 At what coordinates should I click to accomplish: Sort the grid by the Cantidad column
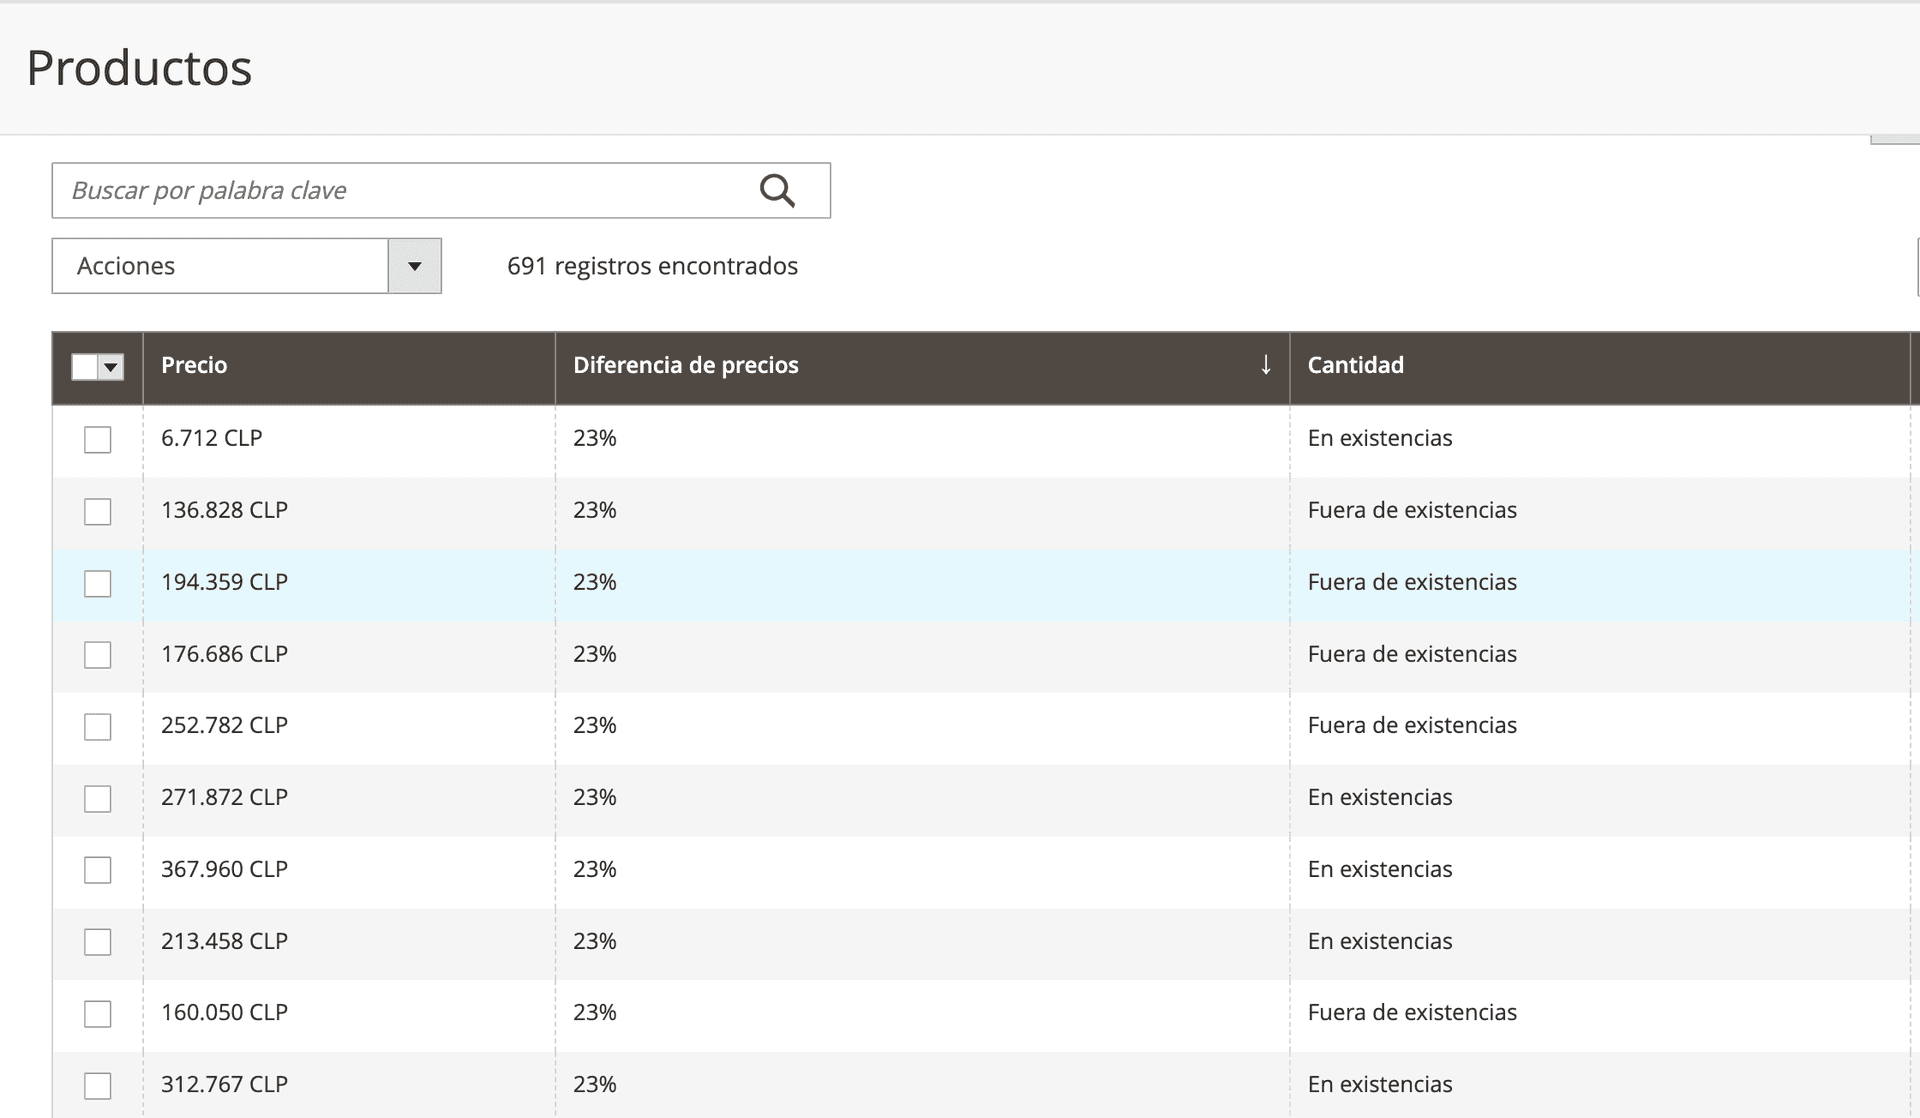pyautogui.click(x=1356, y=366)
